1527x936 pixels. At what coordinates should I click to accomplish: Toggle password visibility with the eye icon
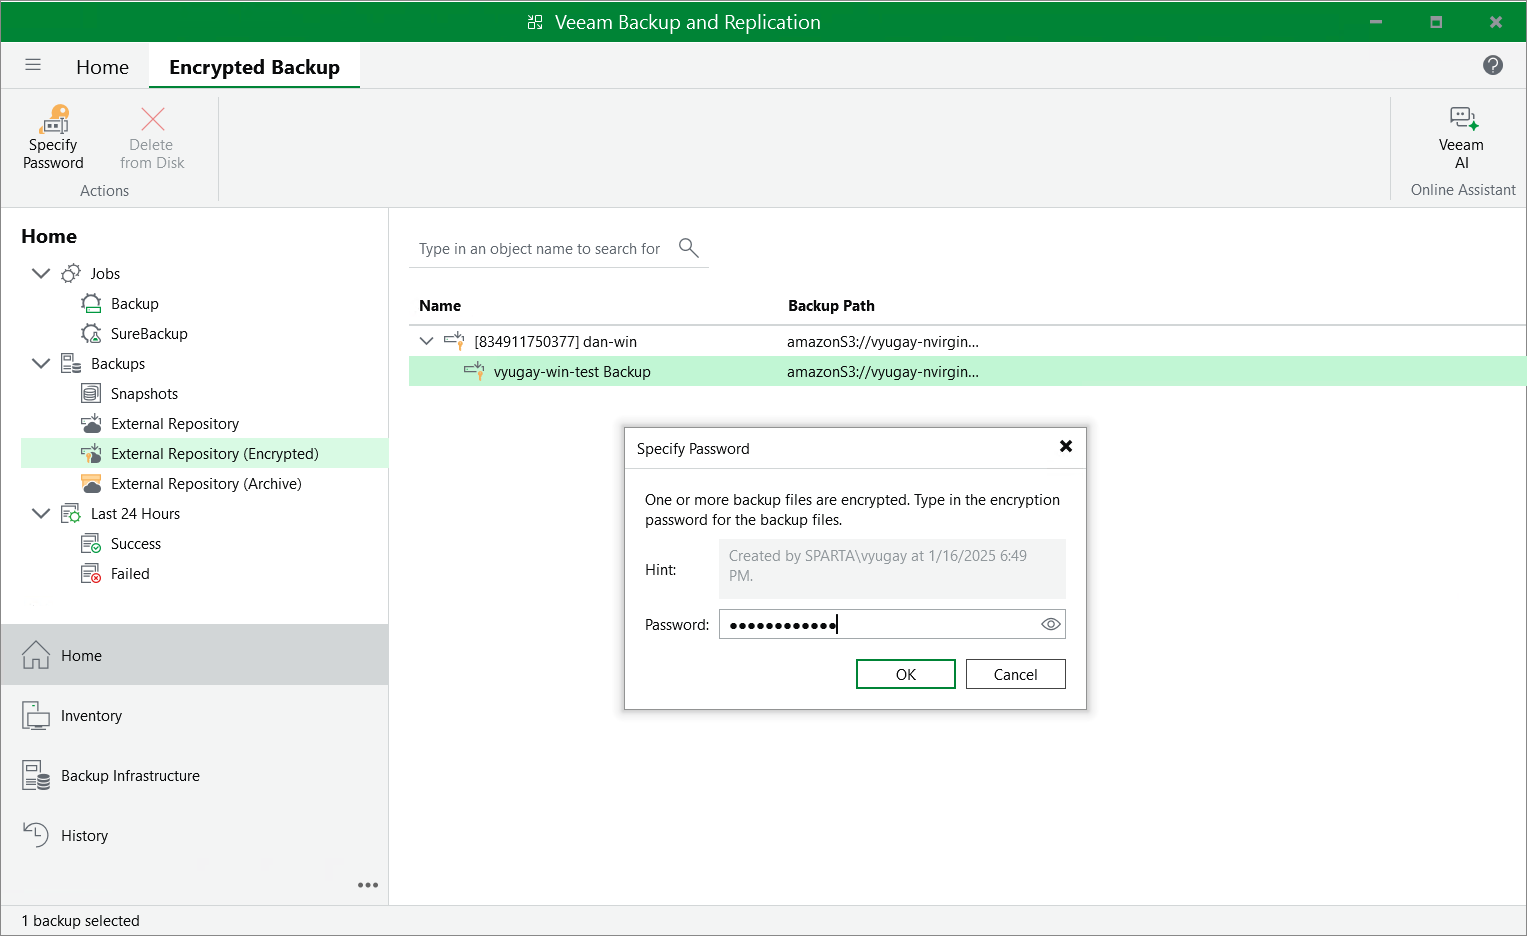pyautogui.click(x=1050, y=624)
